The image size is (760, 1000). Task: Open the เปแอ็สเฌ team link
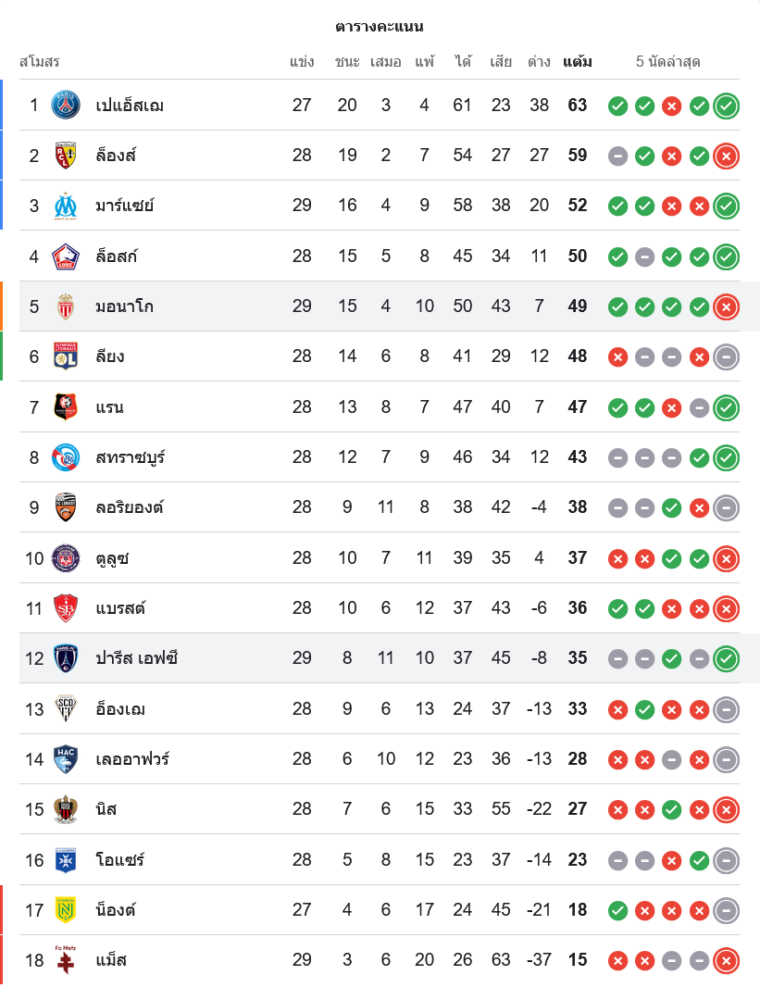(130, 105)
